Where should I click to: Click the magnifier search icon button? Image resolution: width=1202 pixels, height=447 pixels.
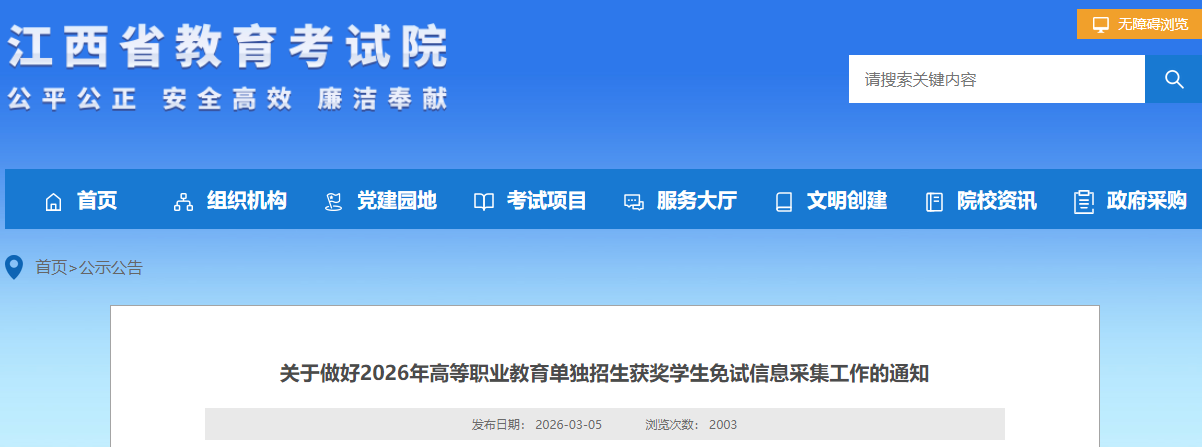tap(1173, 79)
